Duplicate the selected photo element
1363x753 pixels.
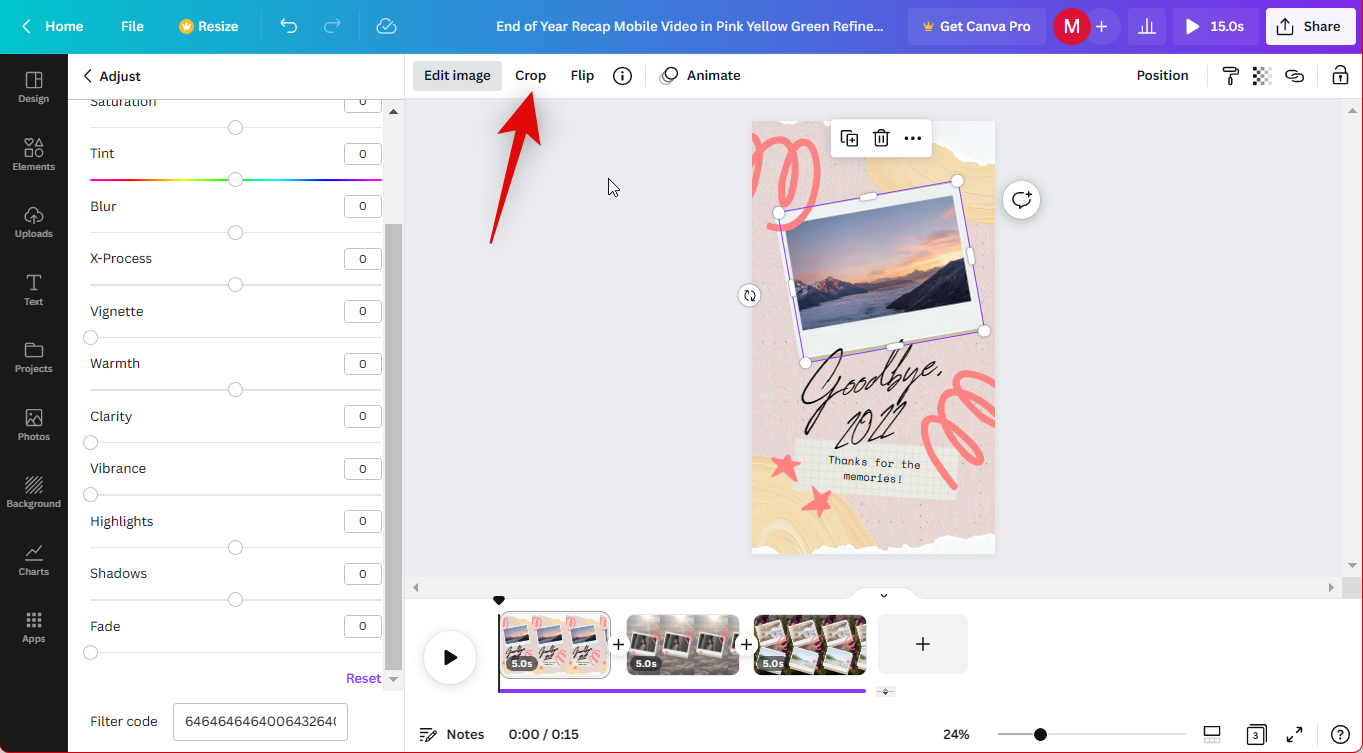click(x=849, y=138)
